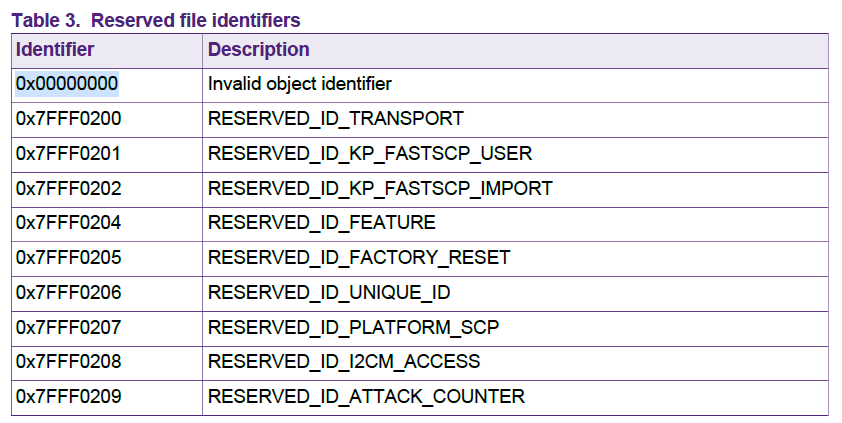Click identifier 0x7FFF0201
Viewport: 842px width, 423px height.
(x=68, y=154)
